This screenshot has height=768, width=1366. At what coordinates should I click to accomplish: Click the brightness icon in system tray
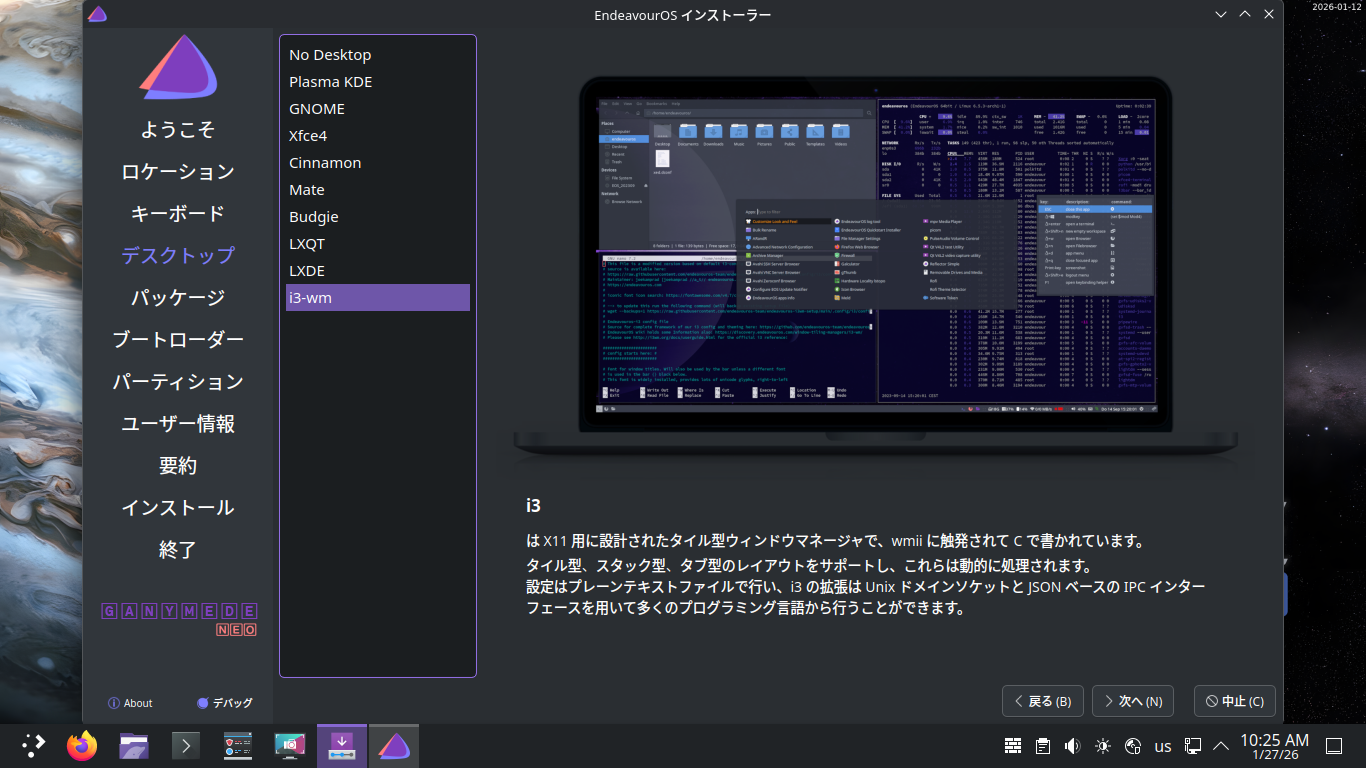1103,746
